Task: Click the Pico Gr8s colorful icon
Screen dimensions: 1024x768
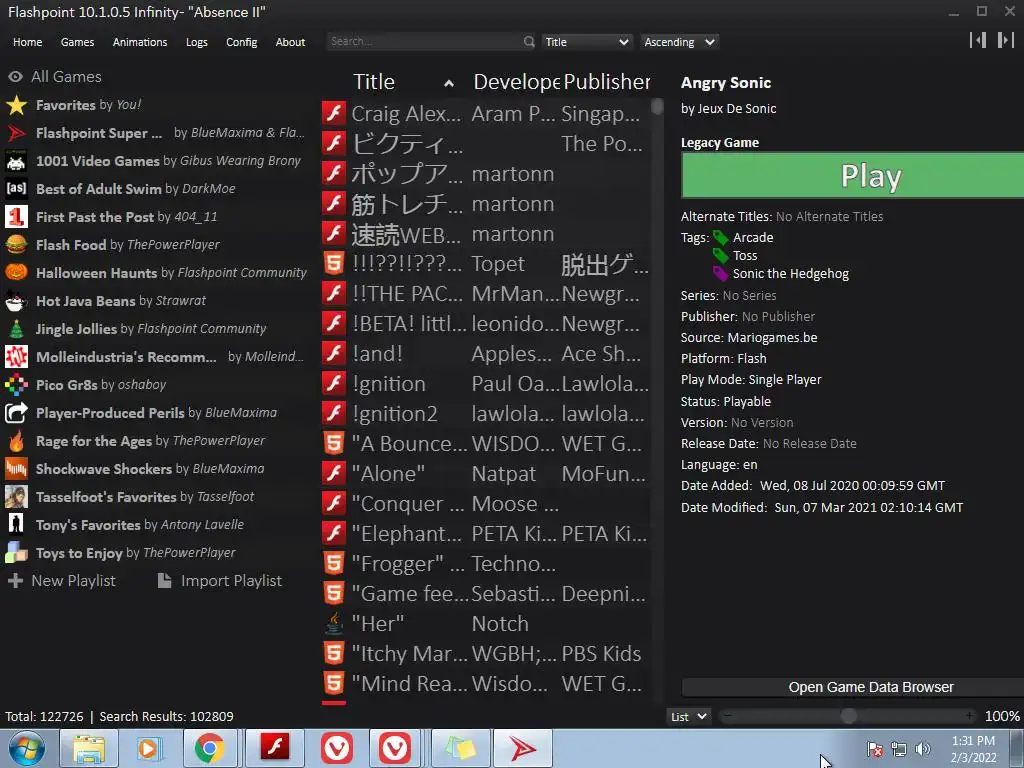Action: tap(16, 385)
